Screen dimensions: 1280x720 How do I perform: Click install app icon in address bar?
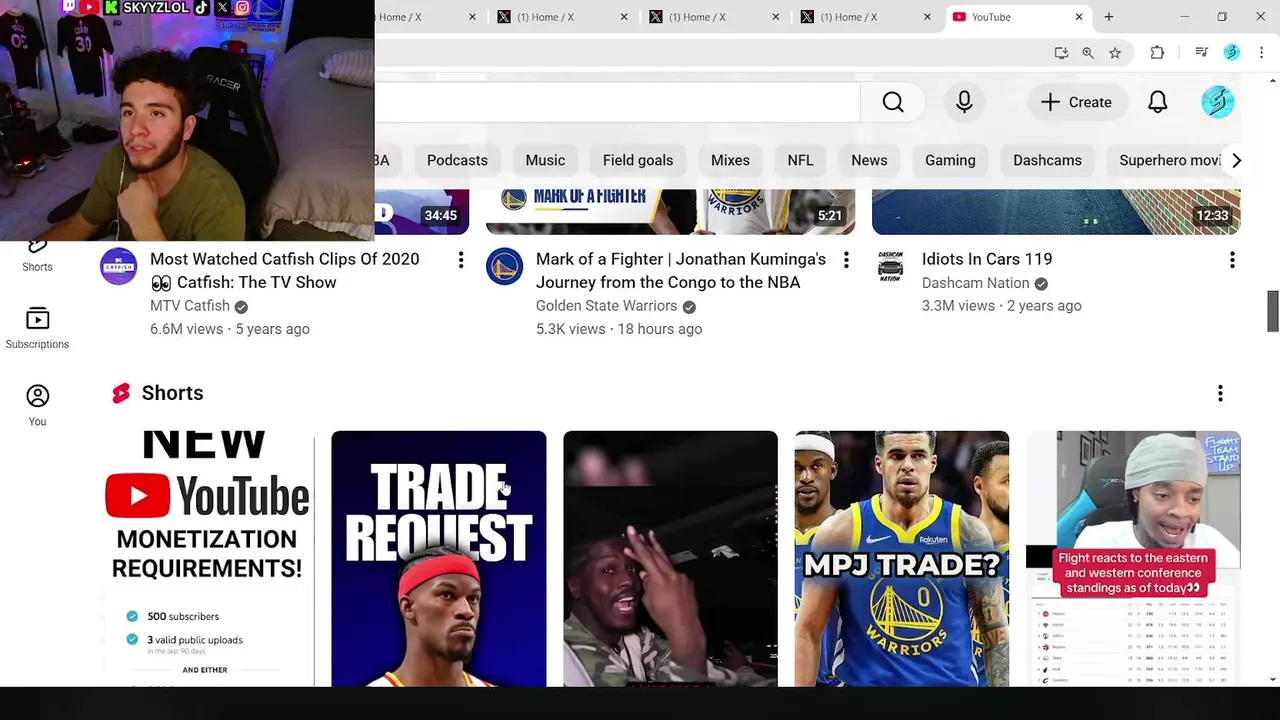coord(1061,53)
